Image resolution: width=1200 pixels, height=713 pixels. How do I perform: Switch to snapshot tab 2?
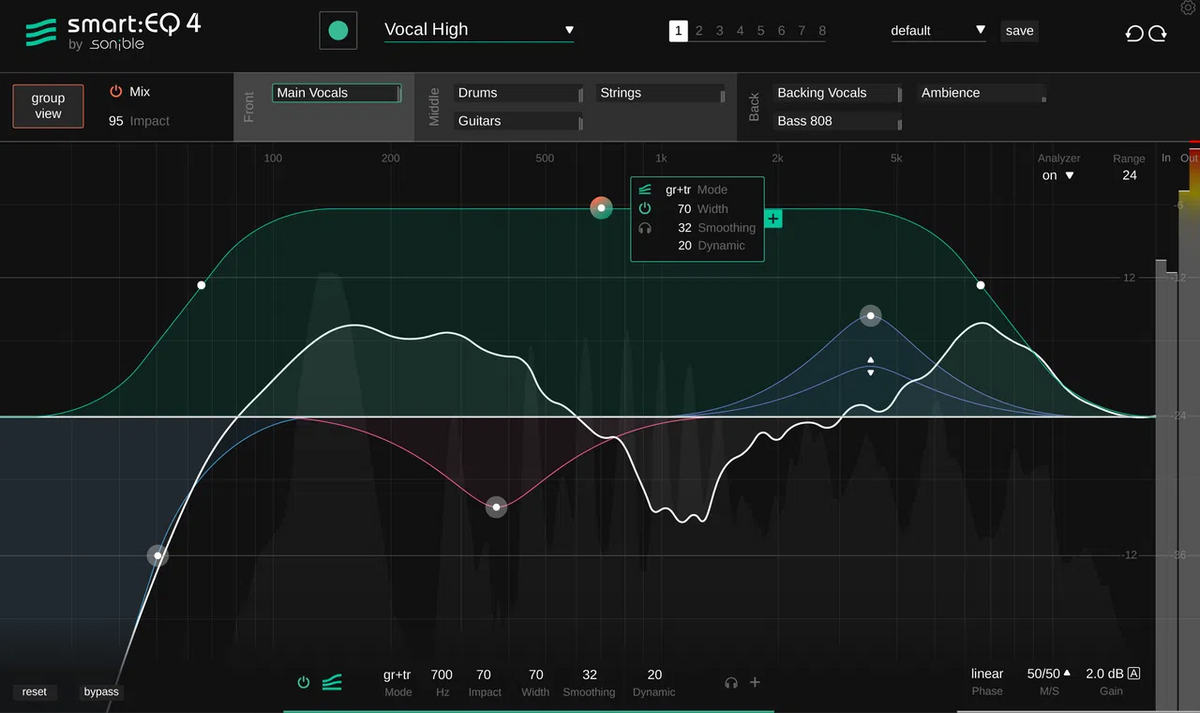pyautogui.click(x=699, y=30)
